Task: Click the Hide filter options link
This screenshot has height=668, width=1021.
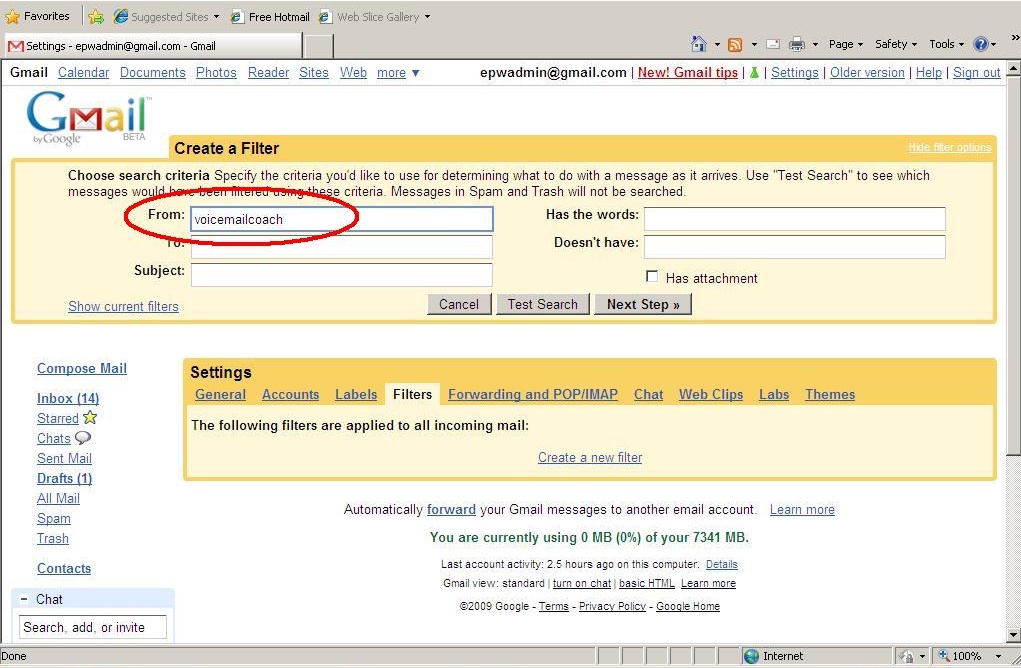Action: click(950, 148)
